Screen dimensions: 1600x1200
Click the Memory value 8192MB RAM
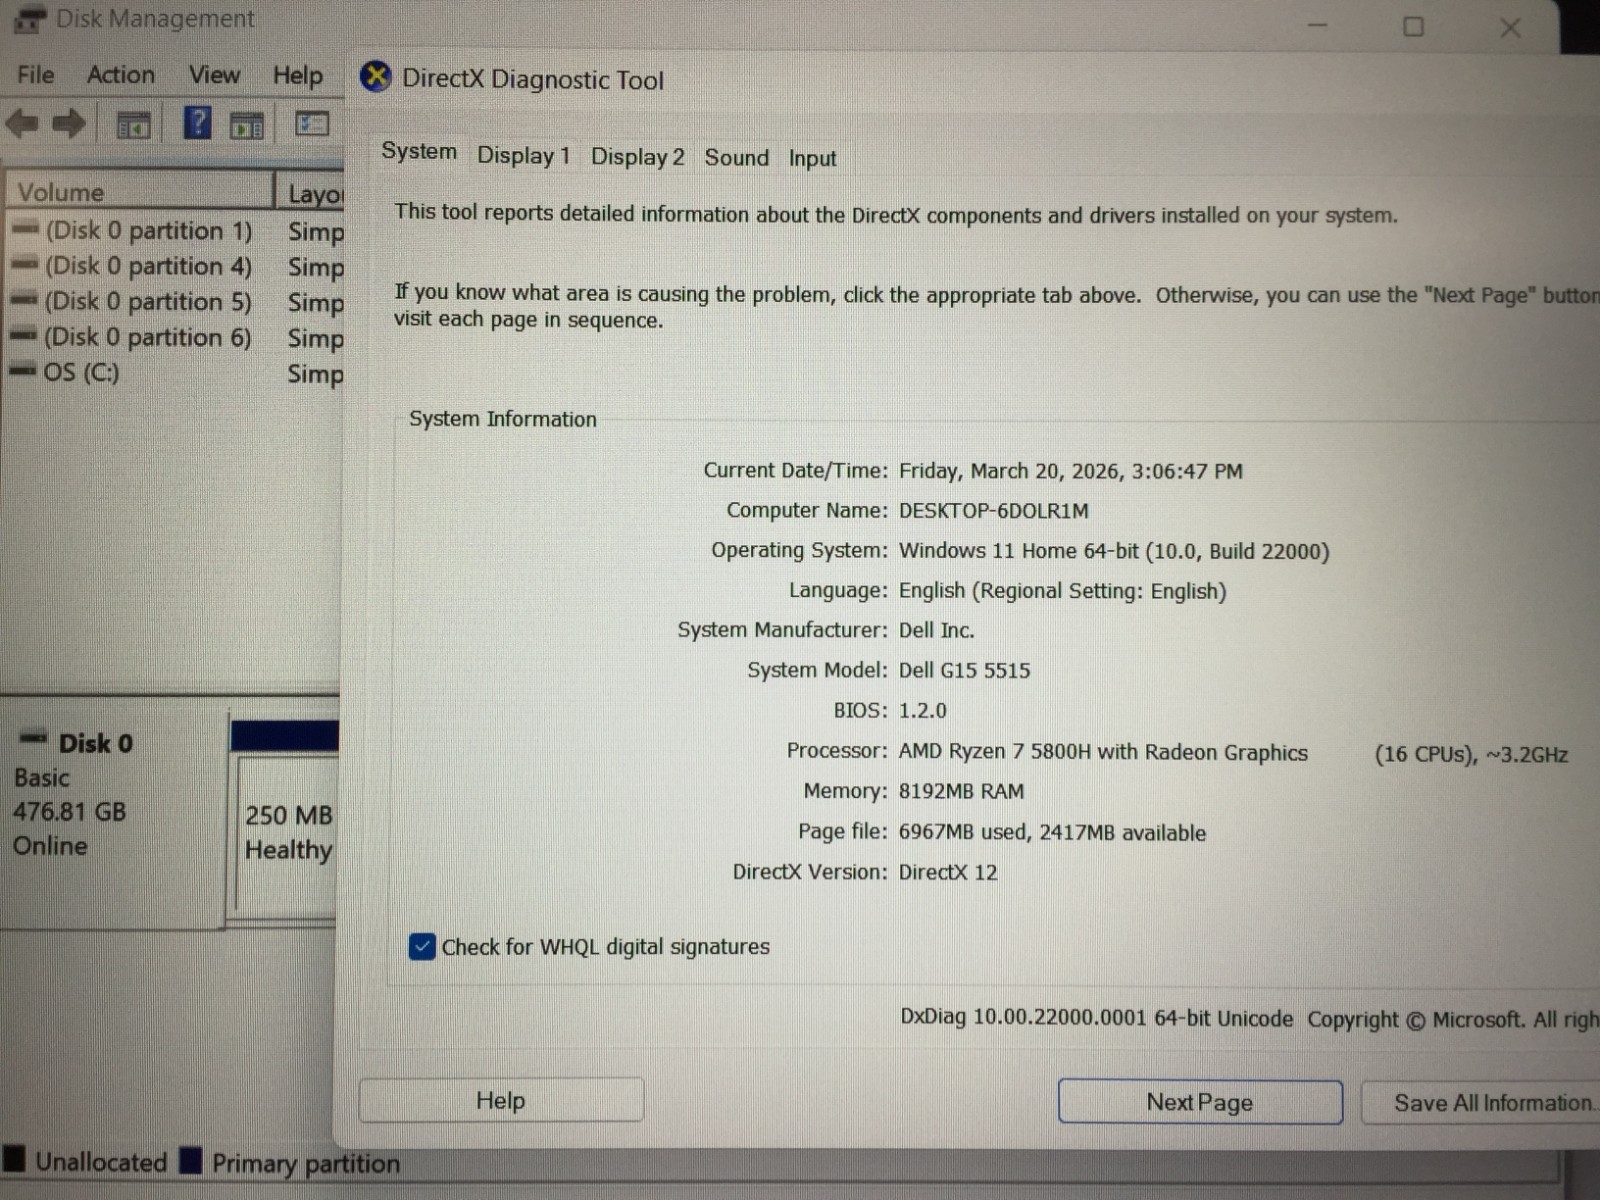(961, 791)
